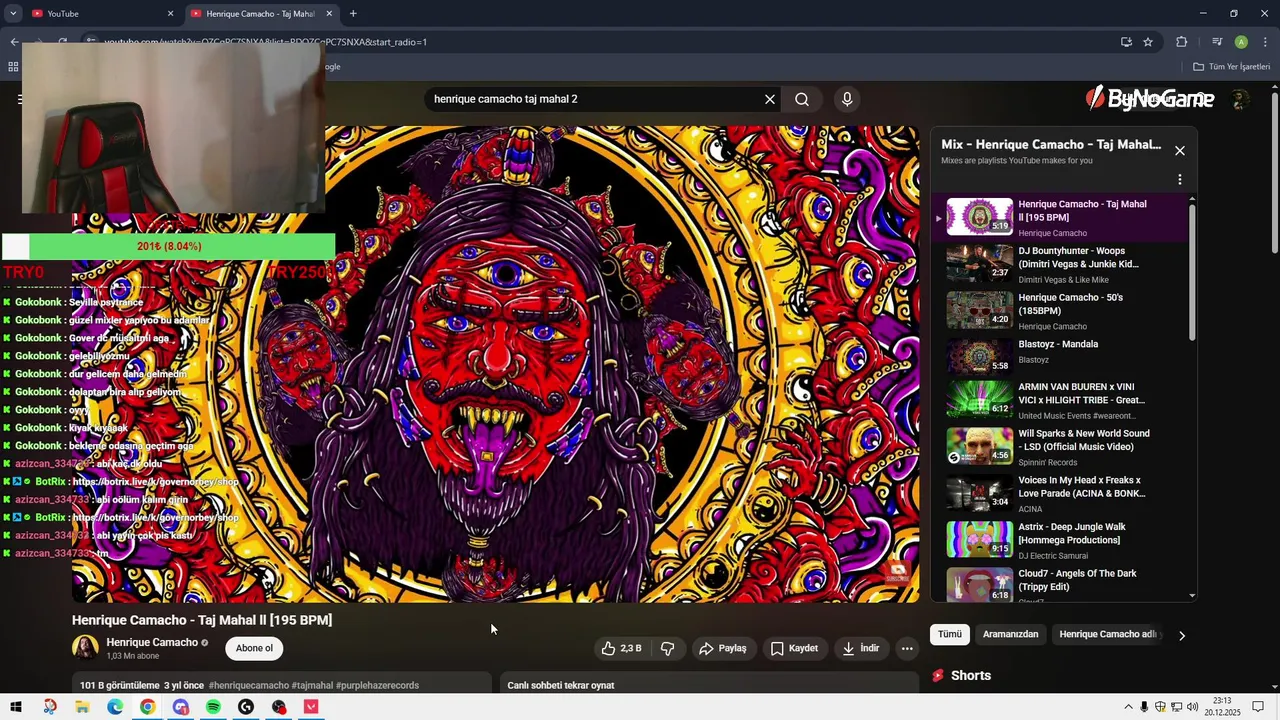Show hidden system tray icons

pos(1128,707)
